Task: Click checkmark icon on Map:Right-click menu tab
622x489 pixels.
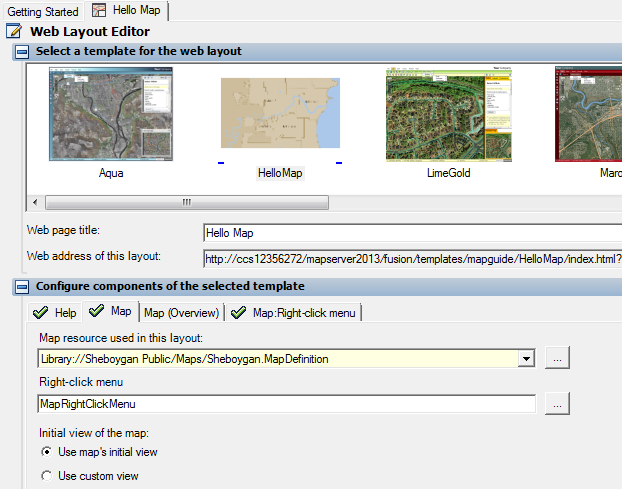Action: [x=238, y=313]
